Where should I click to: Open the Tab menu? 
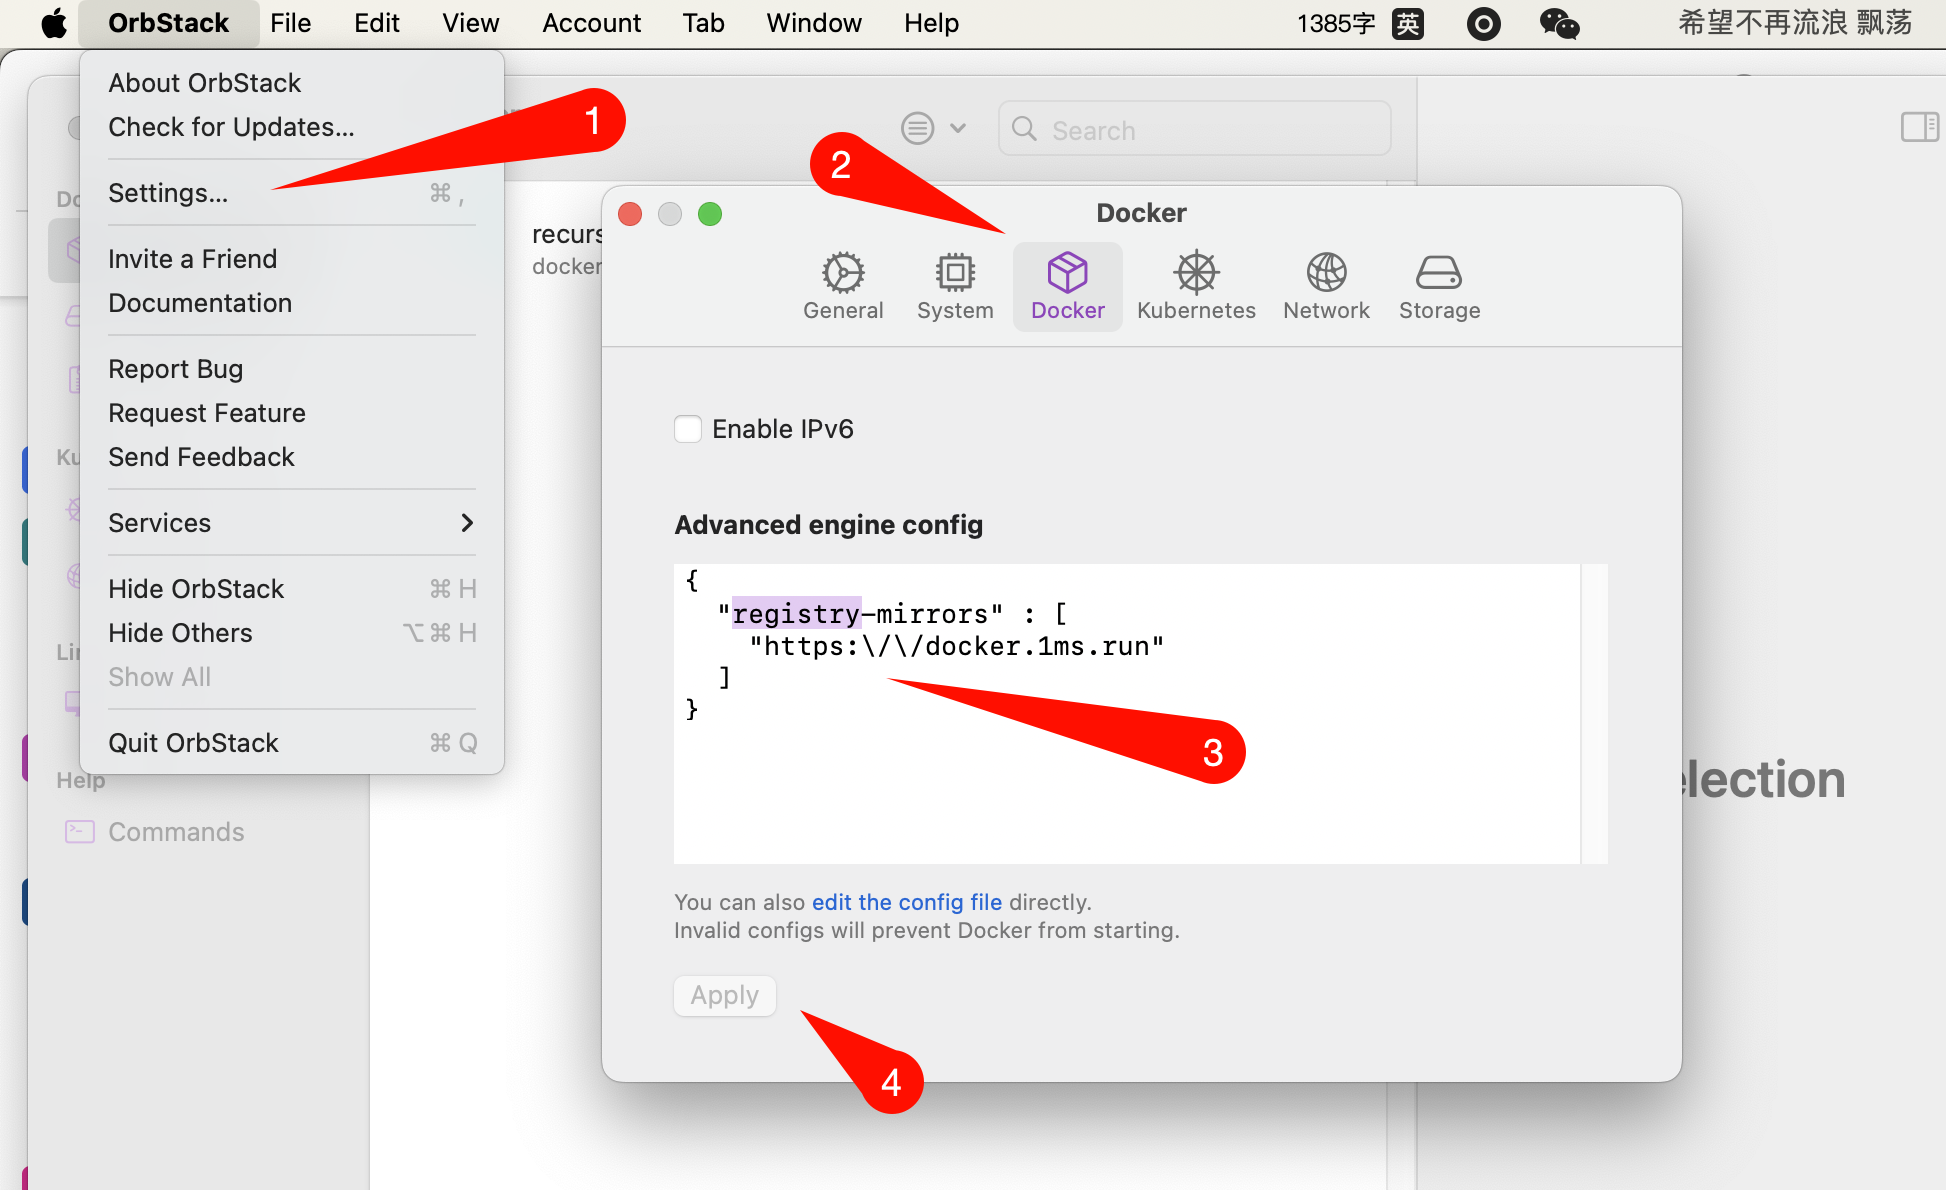click(703, 23)
